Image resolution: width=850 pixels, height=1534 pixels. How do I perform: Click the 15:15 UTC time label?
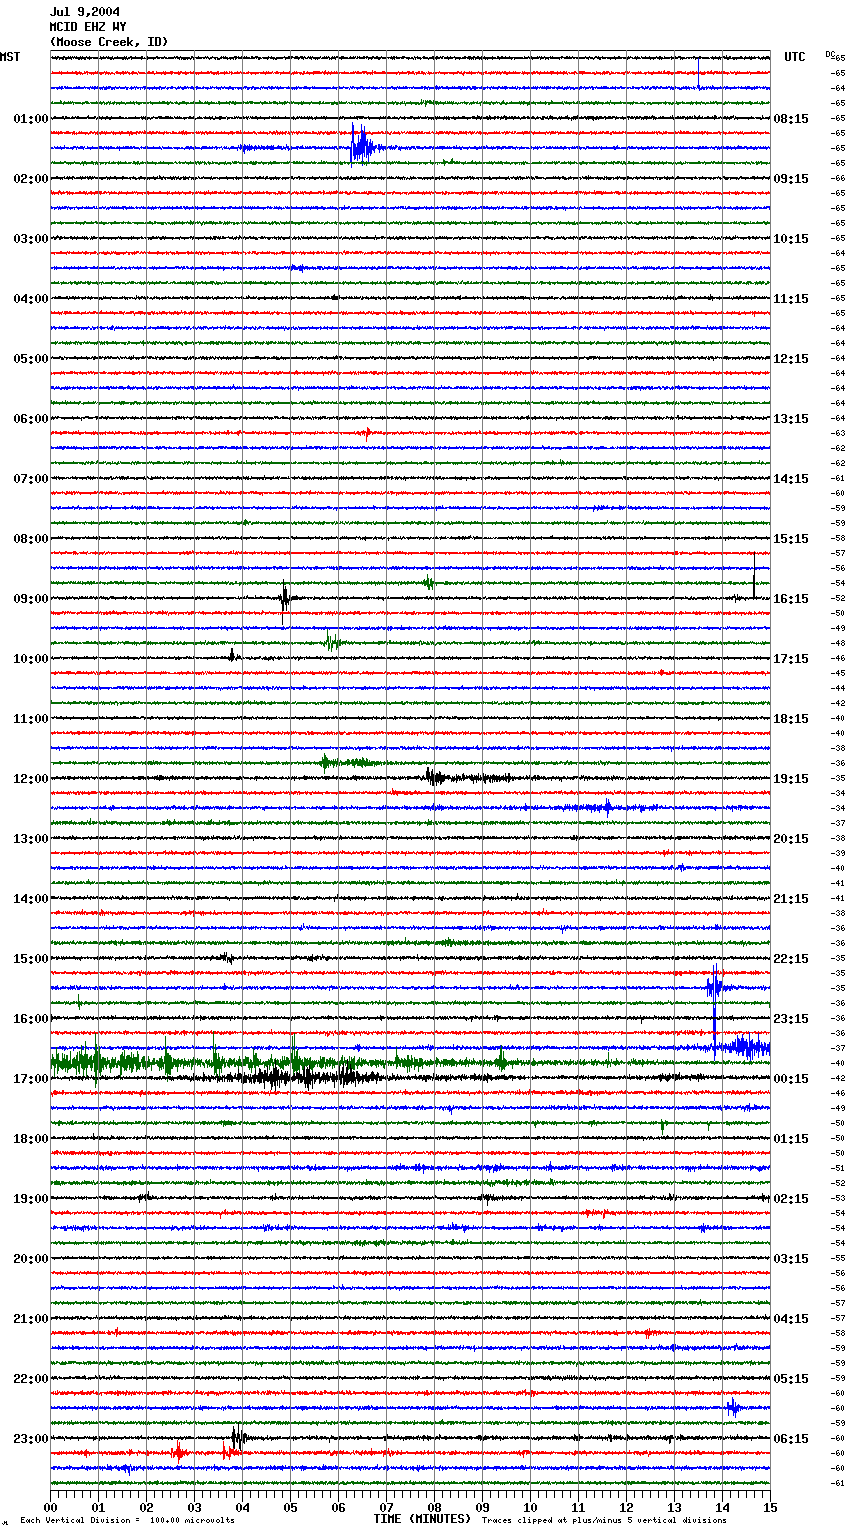pos(791,539)
